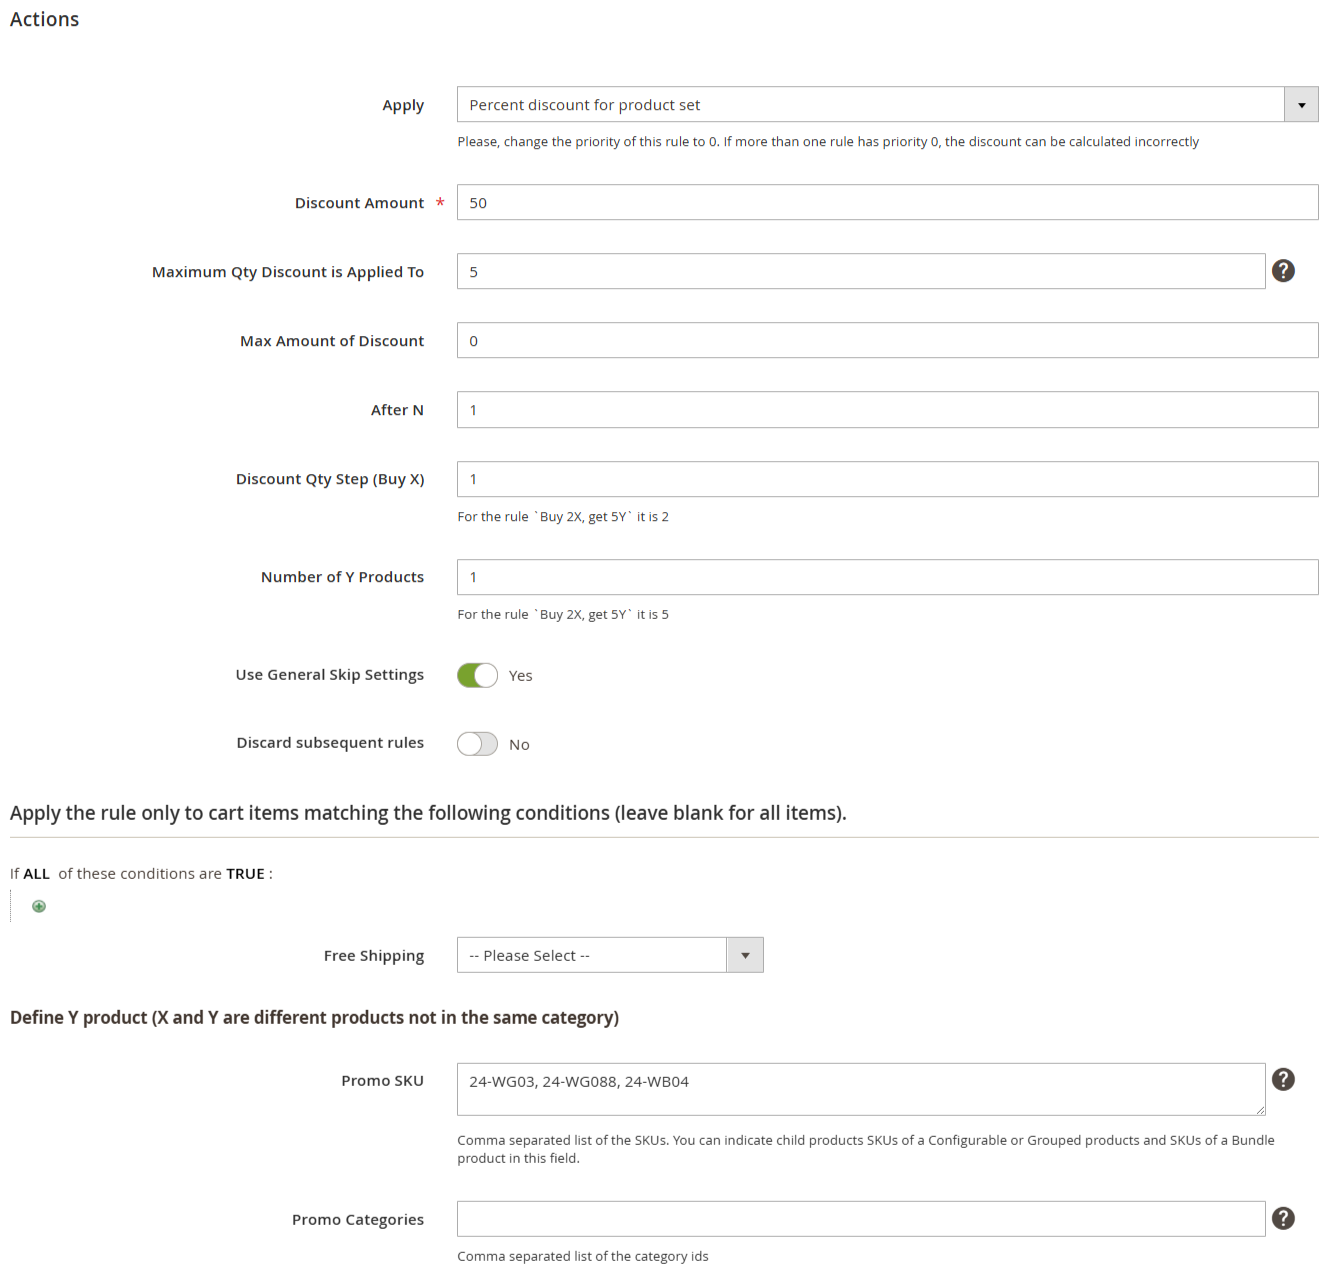
Task: Enable Discard subsequent rules switch
Action: pyautogui.click(x=477, y=744)
